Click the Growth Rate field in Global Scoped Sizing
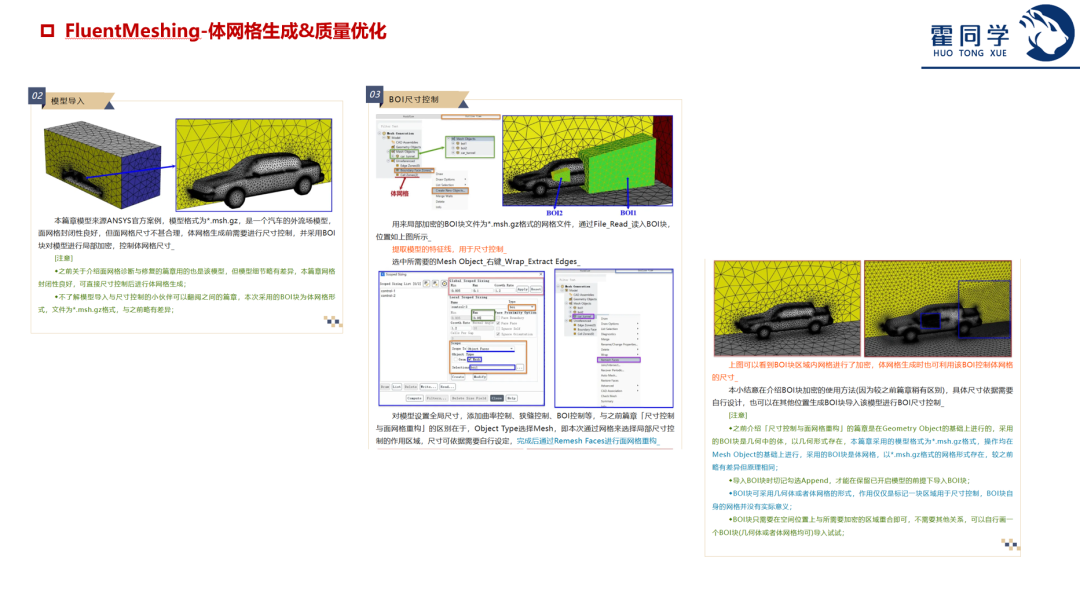 point(504,291)
